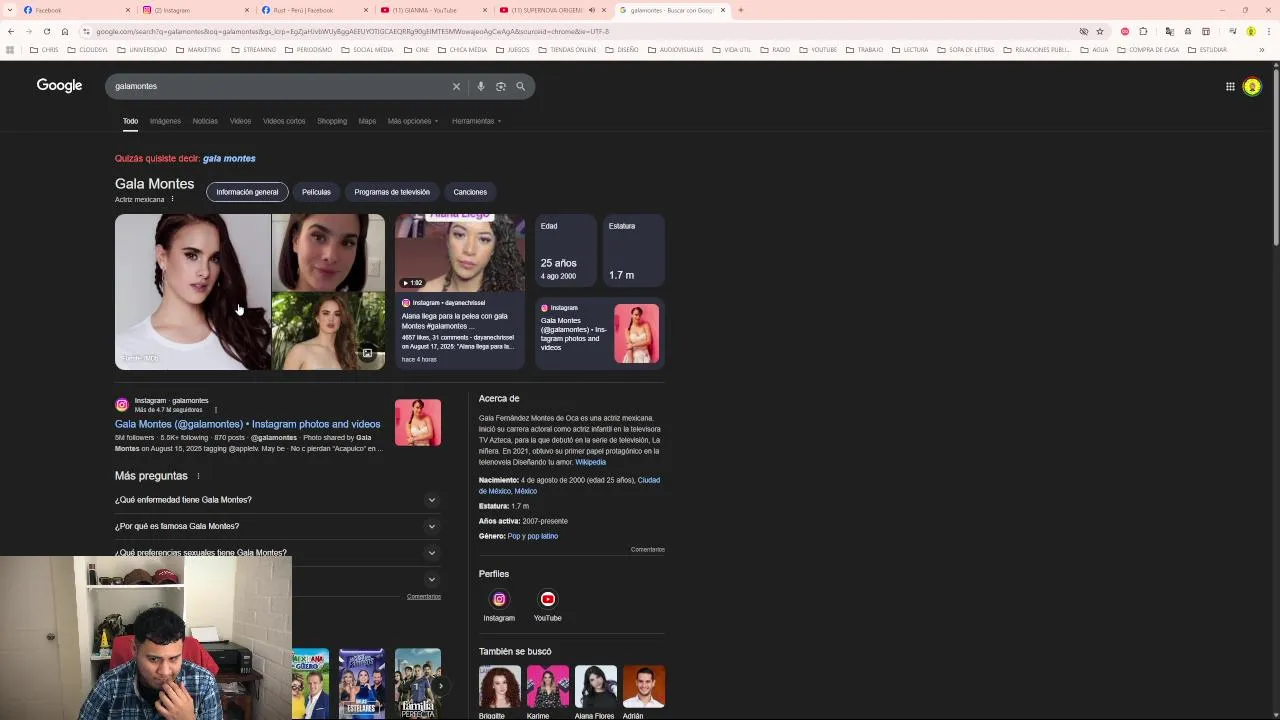Open the Google account avatar

[x=1252, y=86]
